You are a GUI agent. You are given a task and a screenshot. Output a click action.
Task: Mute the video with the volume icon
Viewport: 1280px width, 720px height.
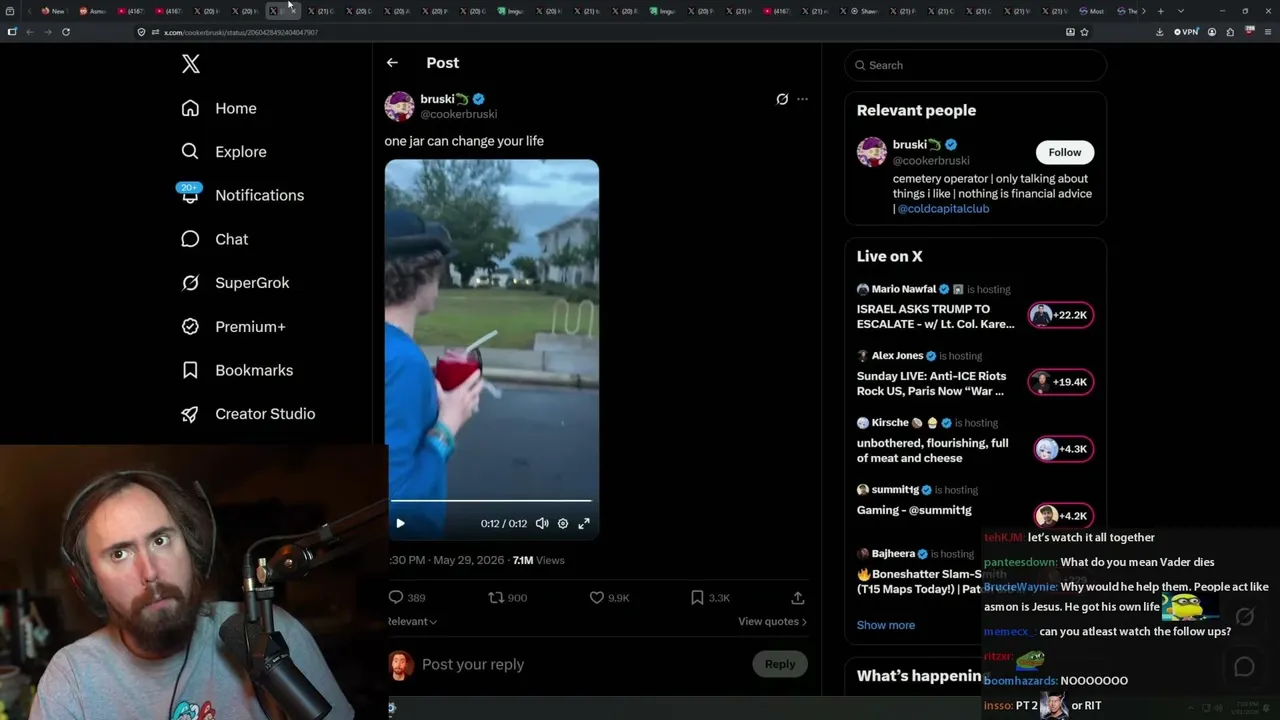point(542,523)
